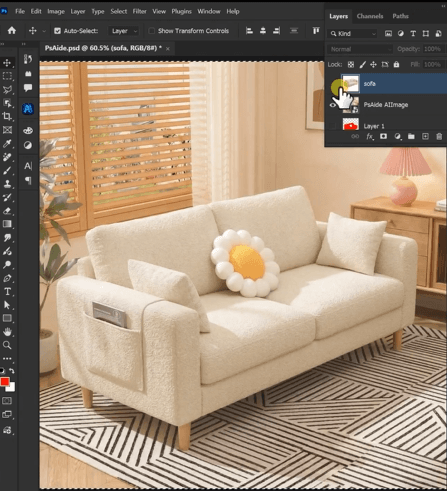Open the Filter menu

[x=139, y=11]
